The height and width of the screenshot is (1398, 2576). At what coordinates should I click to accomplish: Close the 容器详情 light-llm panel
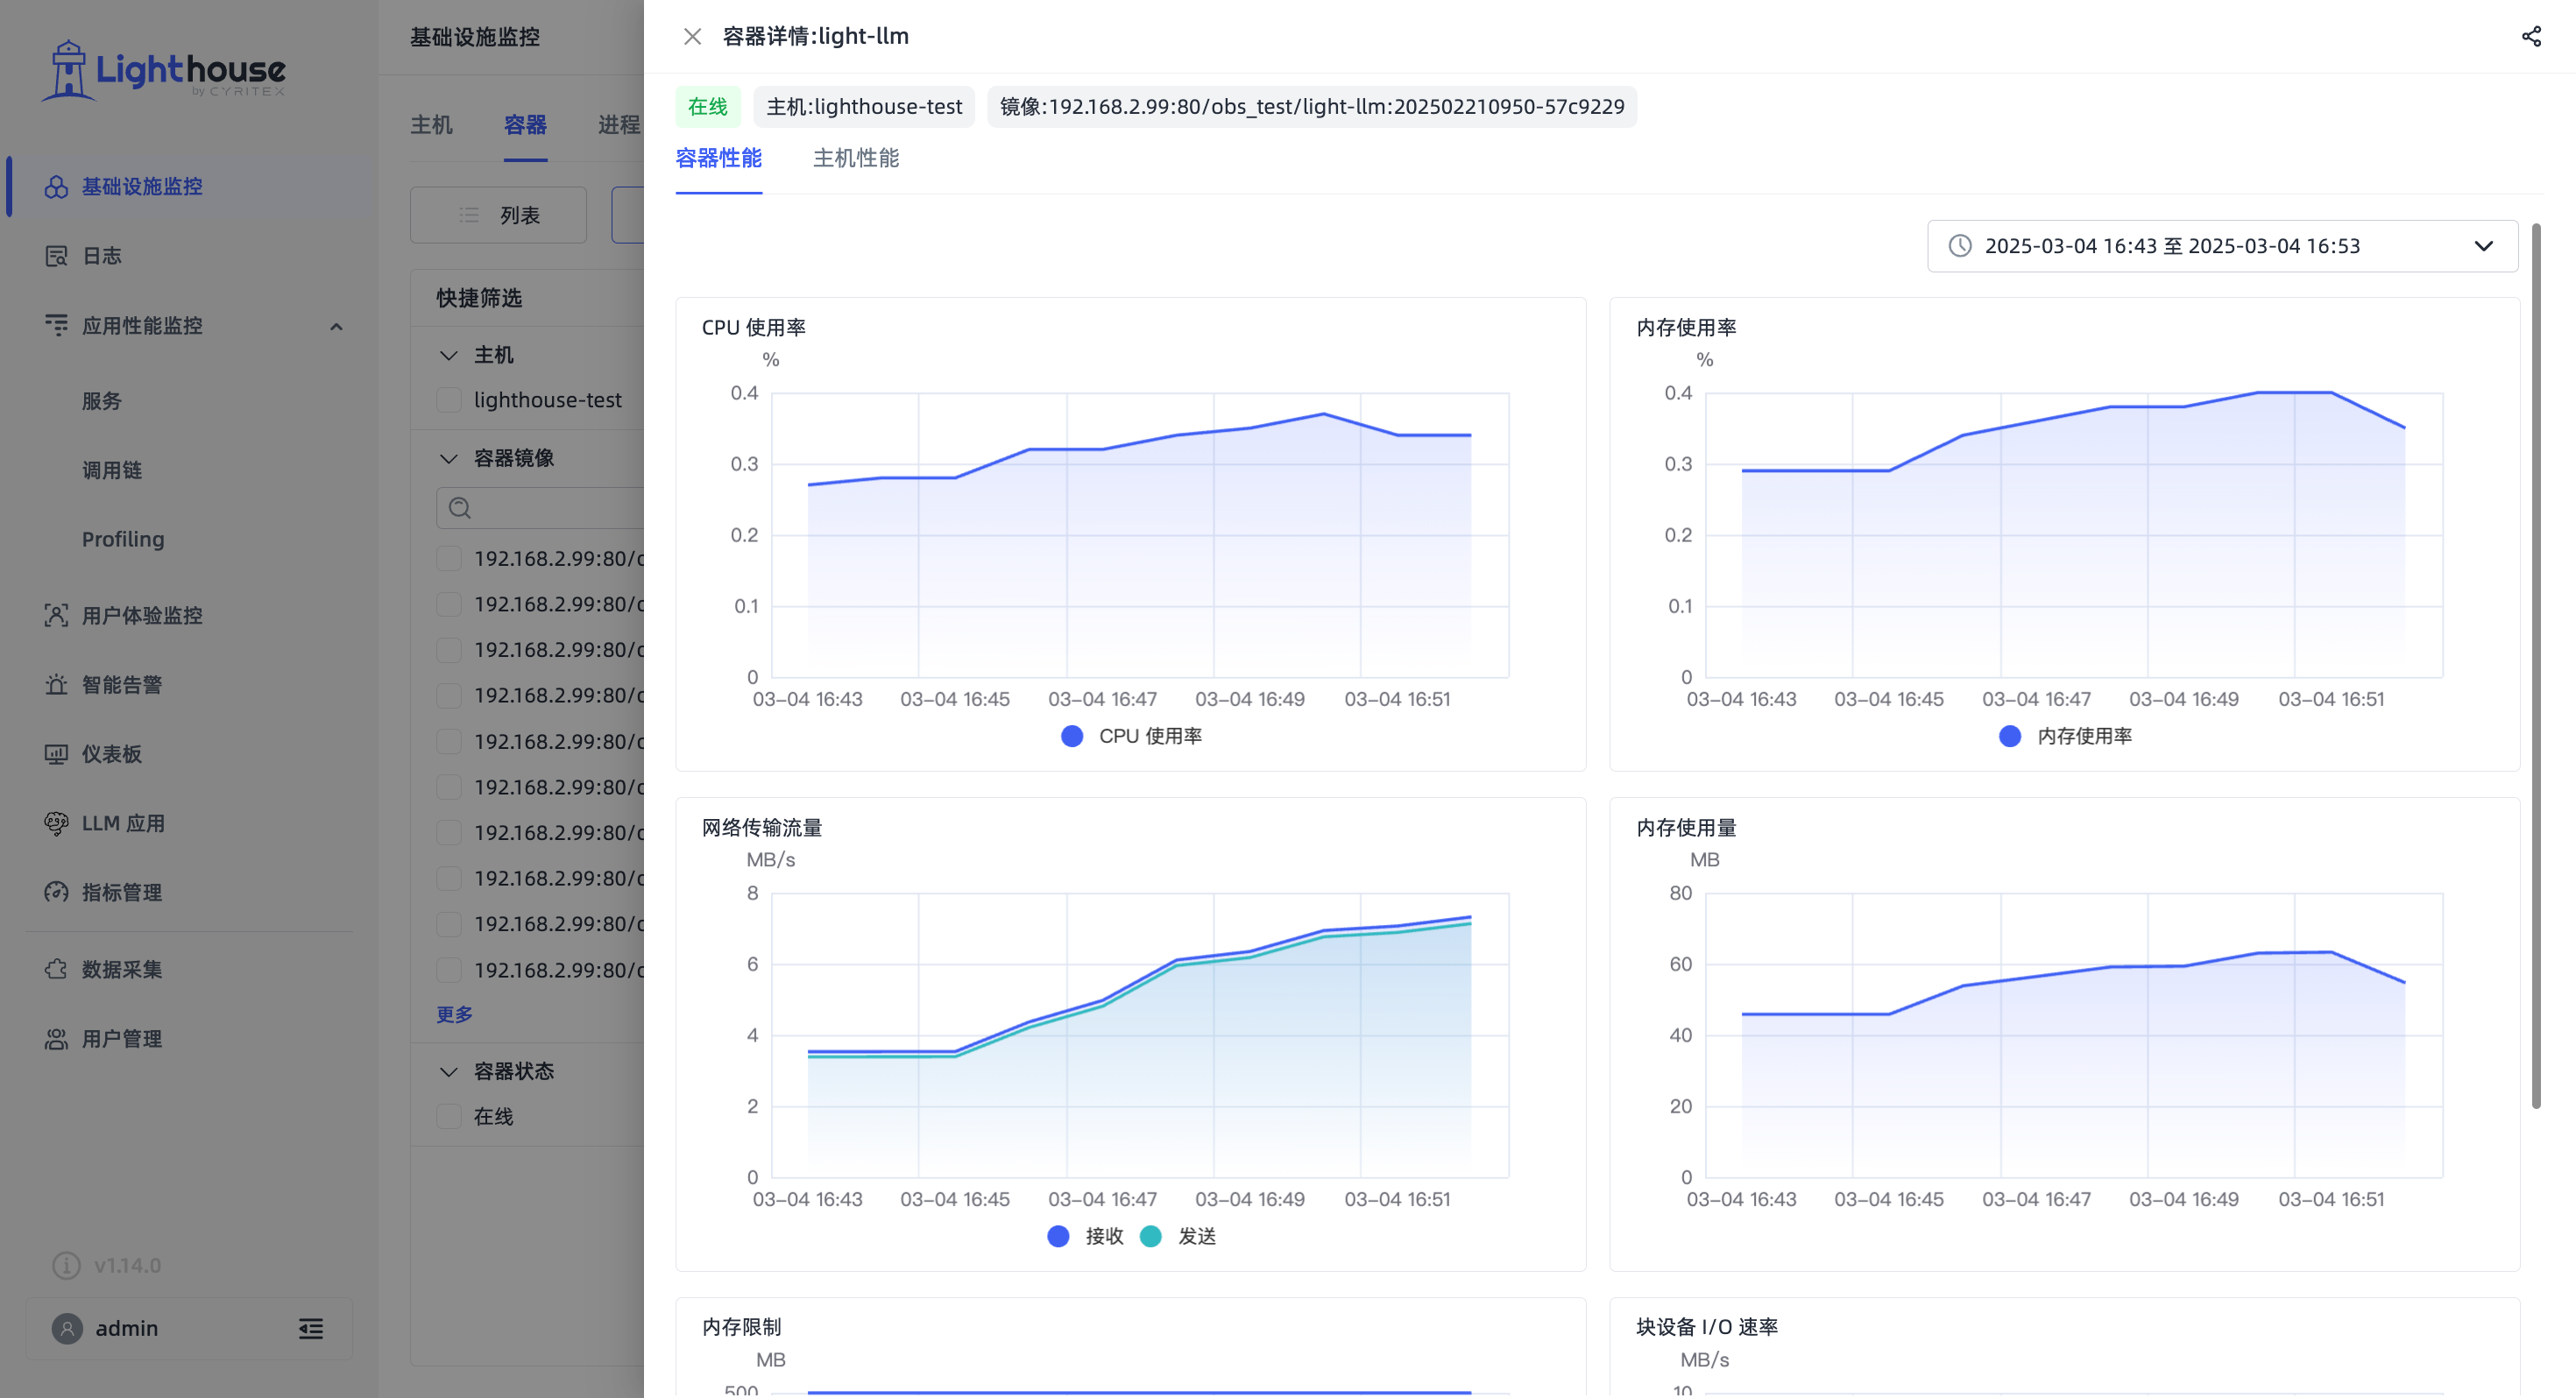tap(692, 36)
